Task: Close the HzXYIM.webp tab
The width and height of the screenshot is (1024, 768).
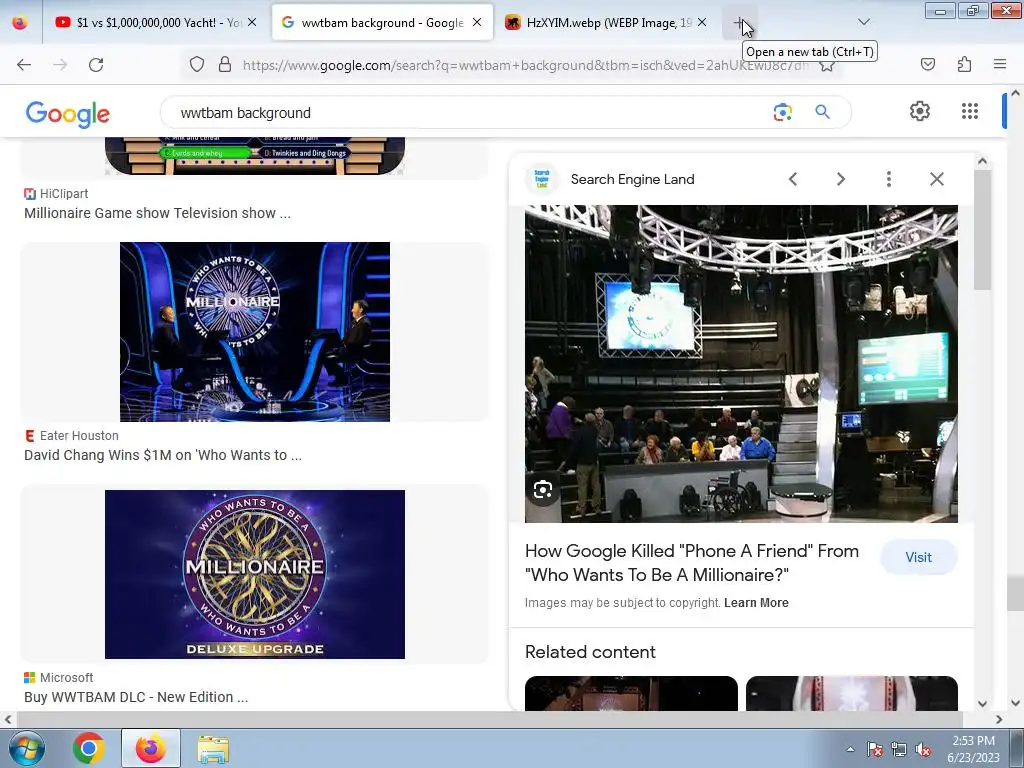Action: pos(702,22)
